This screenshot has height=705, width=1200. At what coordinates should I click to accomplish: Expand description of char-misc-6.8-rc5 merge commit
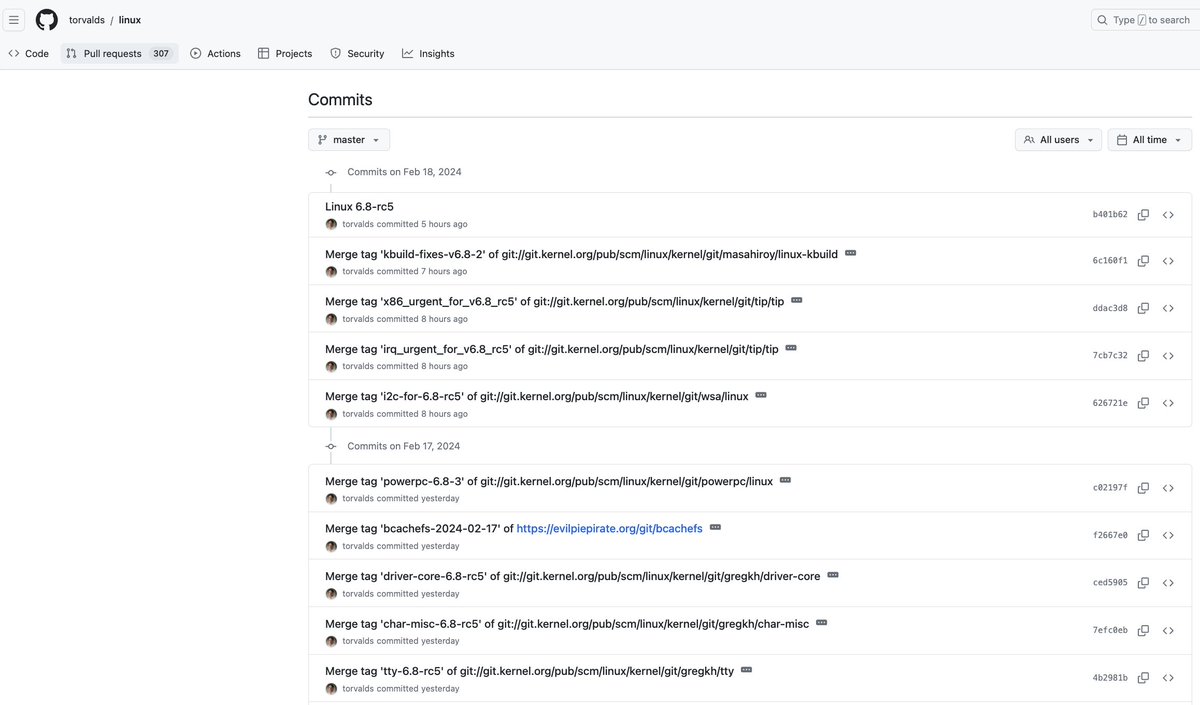[x=821, y=622]
